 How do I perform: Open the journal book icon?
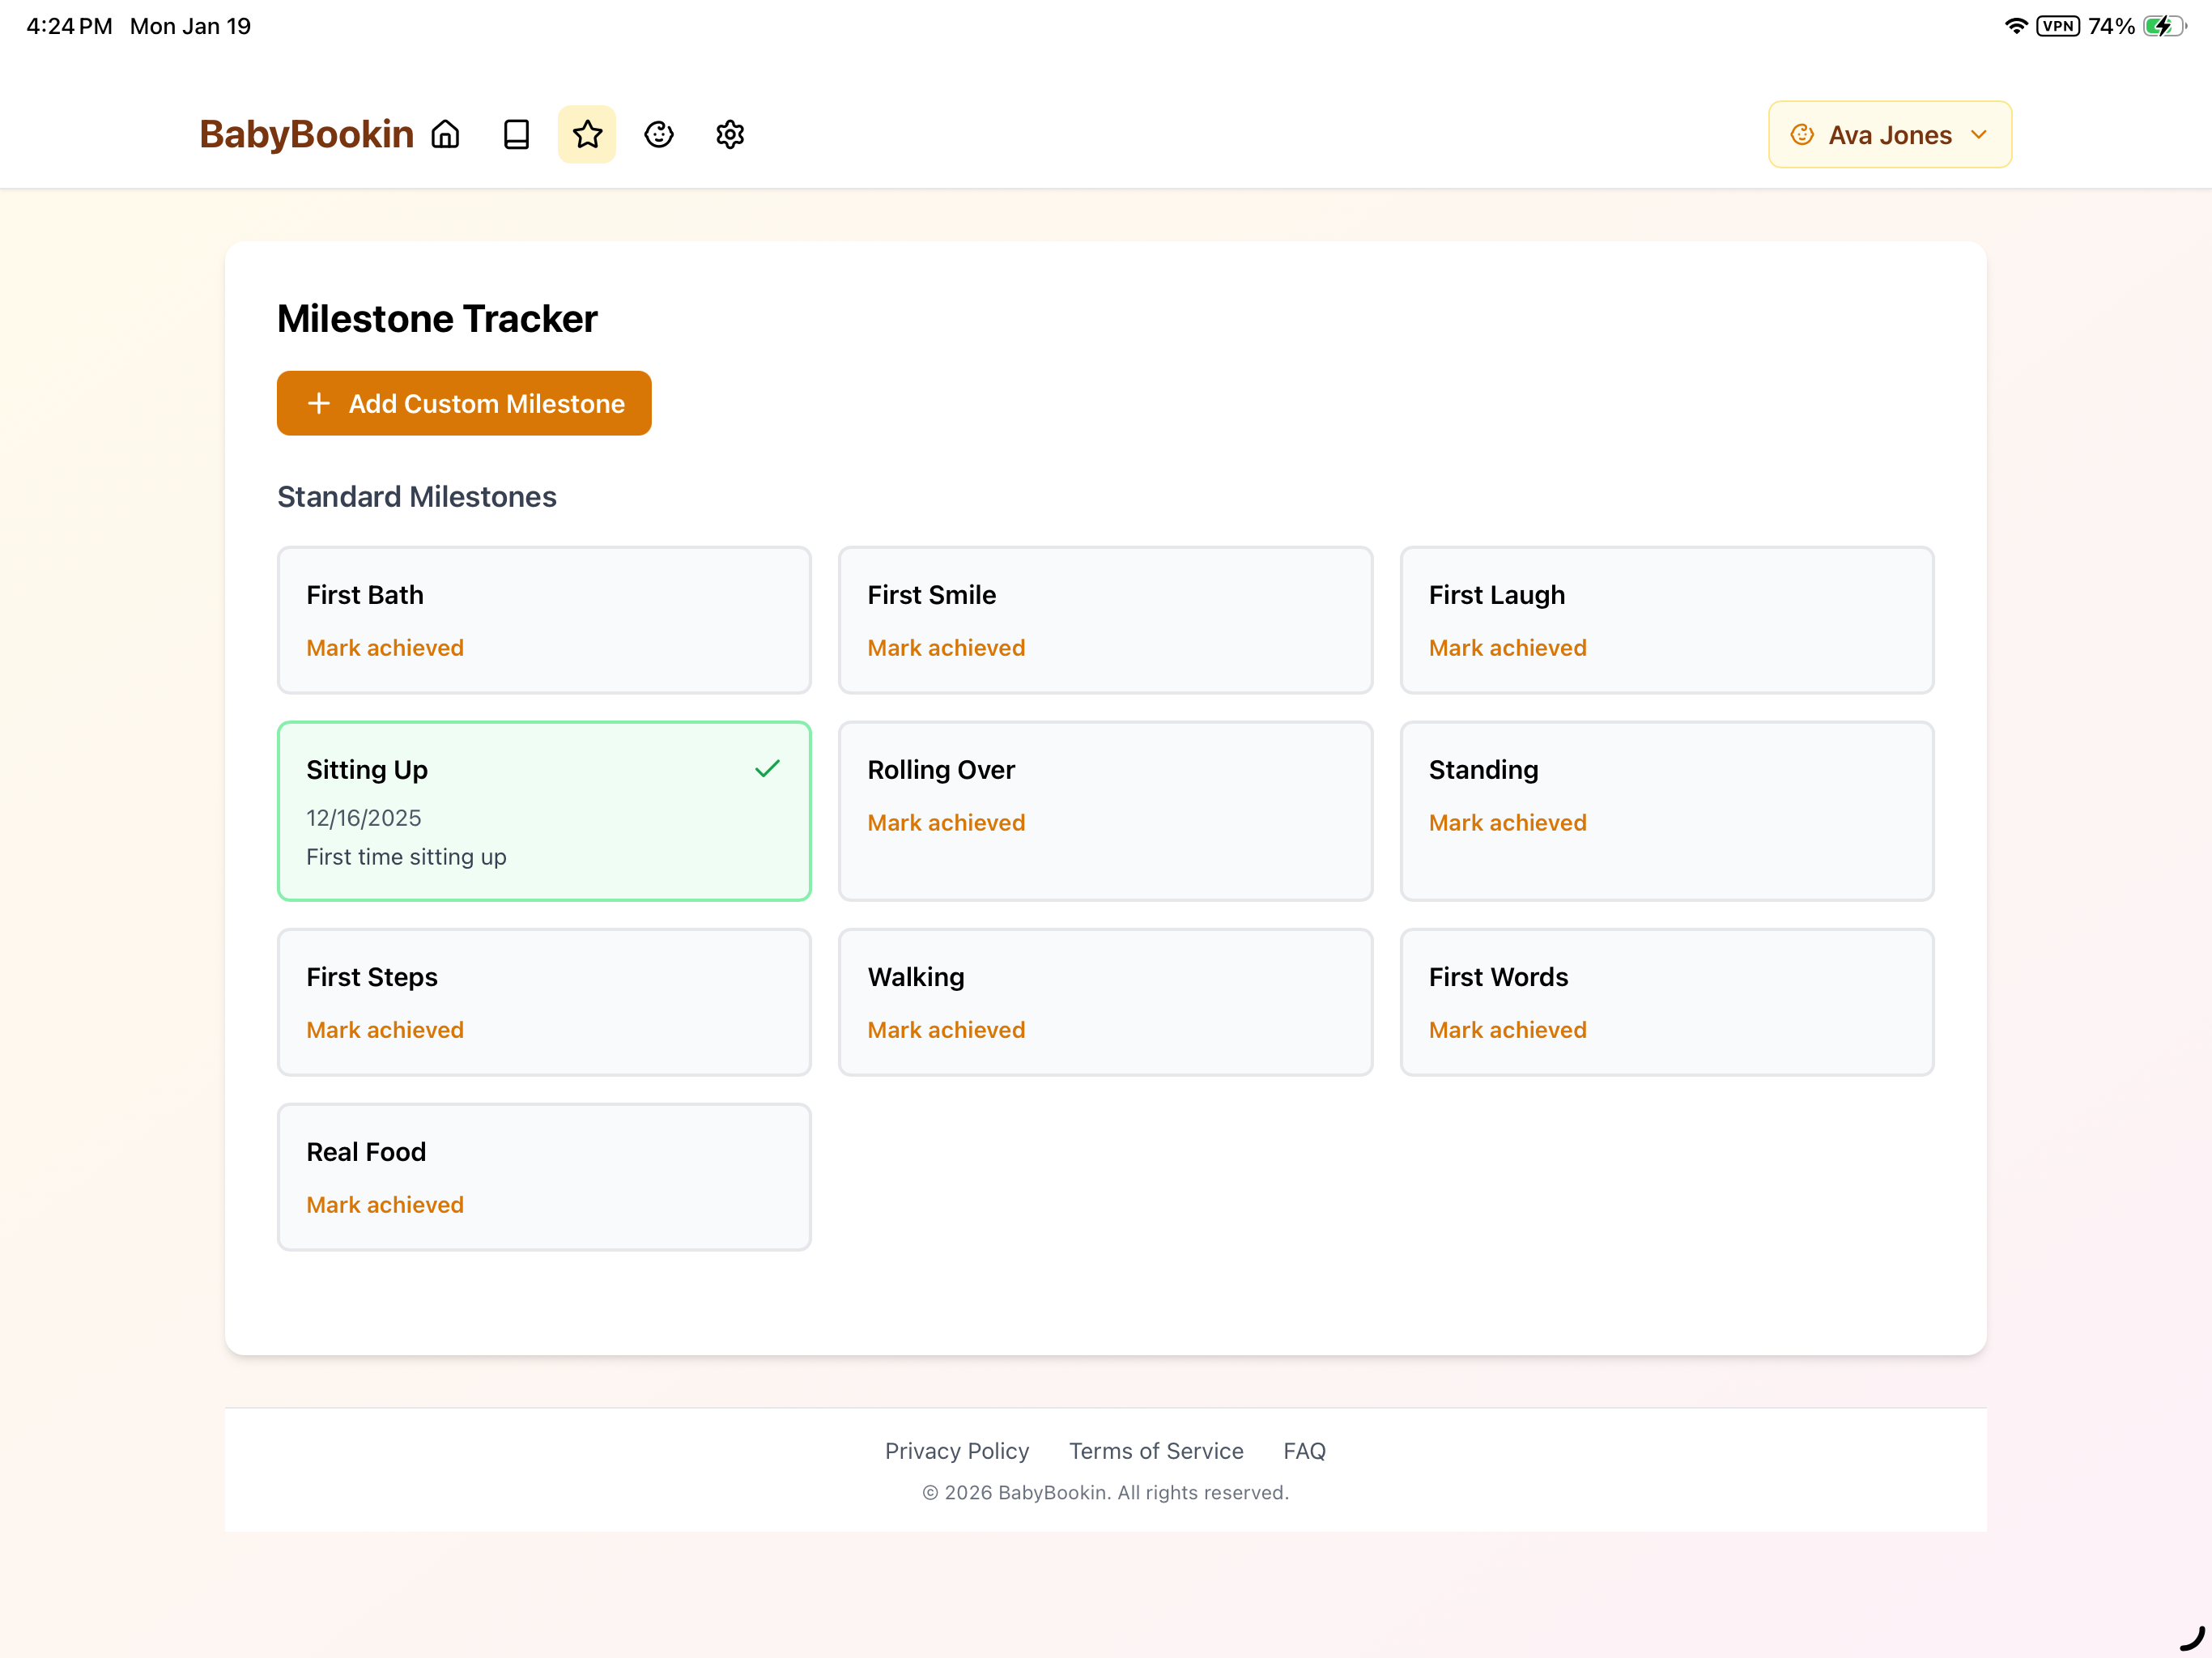(516, 134)
